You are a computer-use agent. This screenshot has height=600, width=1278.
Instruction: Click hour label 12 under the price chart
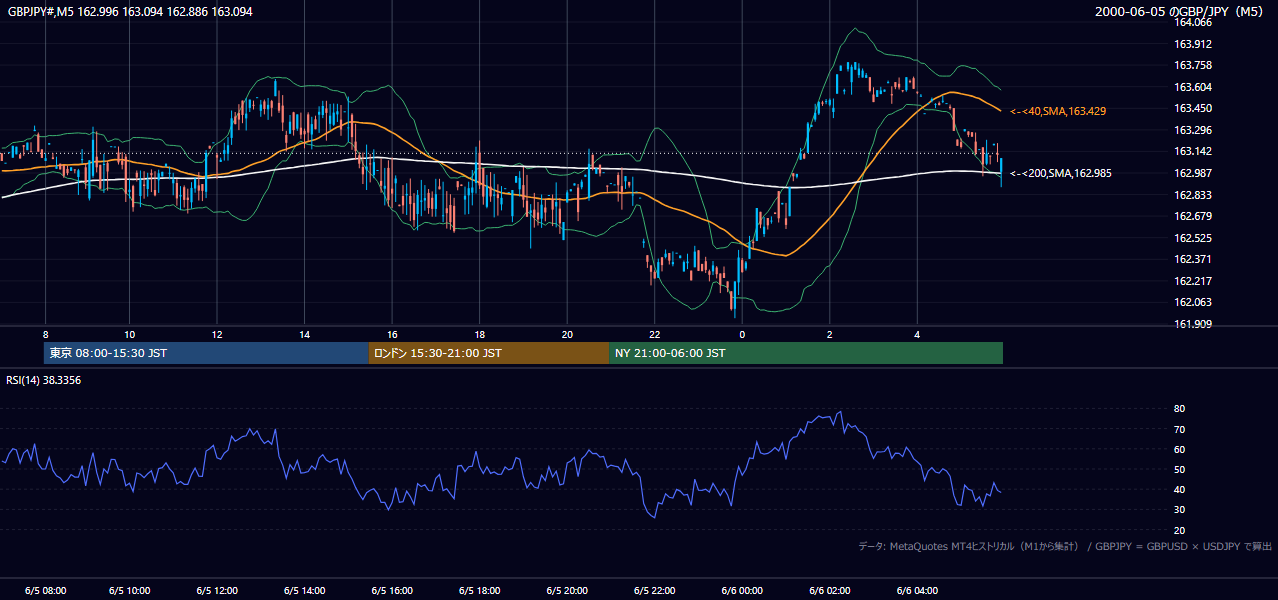tap(217, 334)
